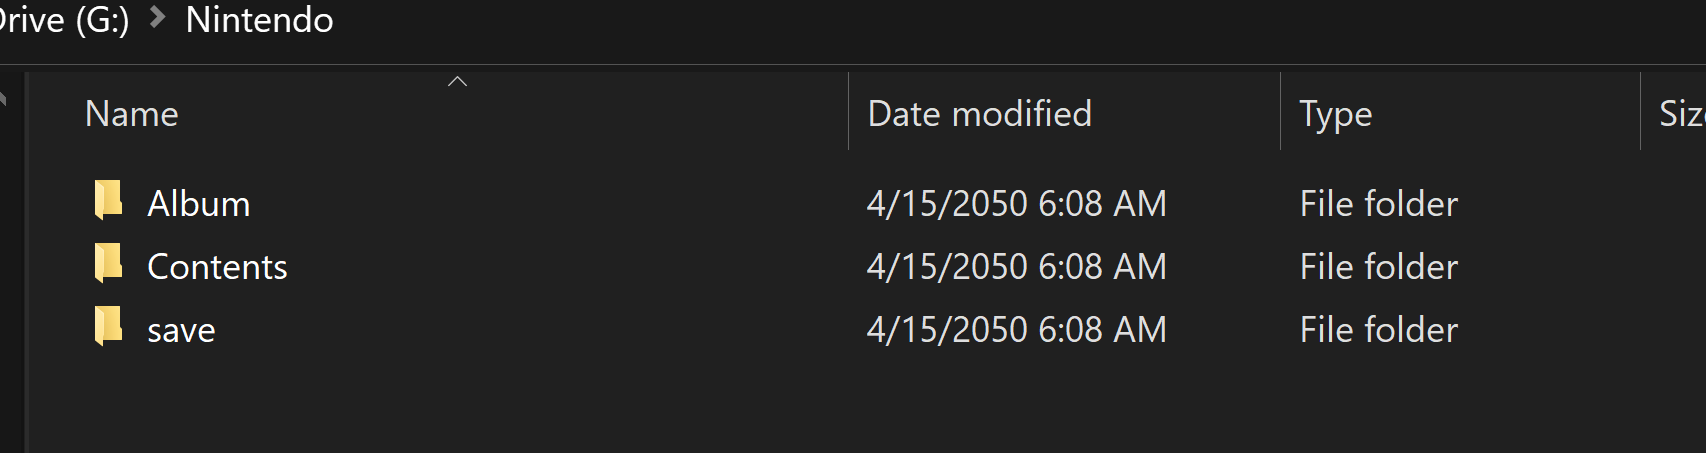Click the Album row File folder type
Image resolution: width=1706 pixels, height=453 pixels.
tap(1378, 204)
